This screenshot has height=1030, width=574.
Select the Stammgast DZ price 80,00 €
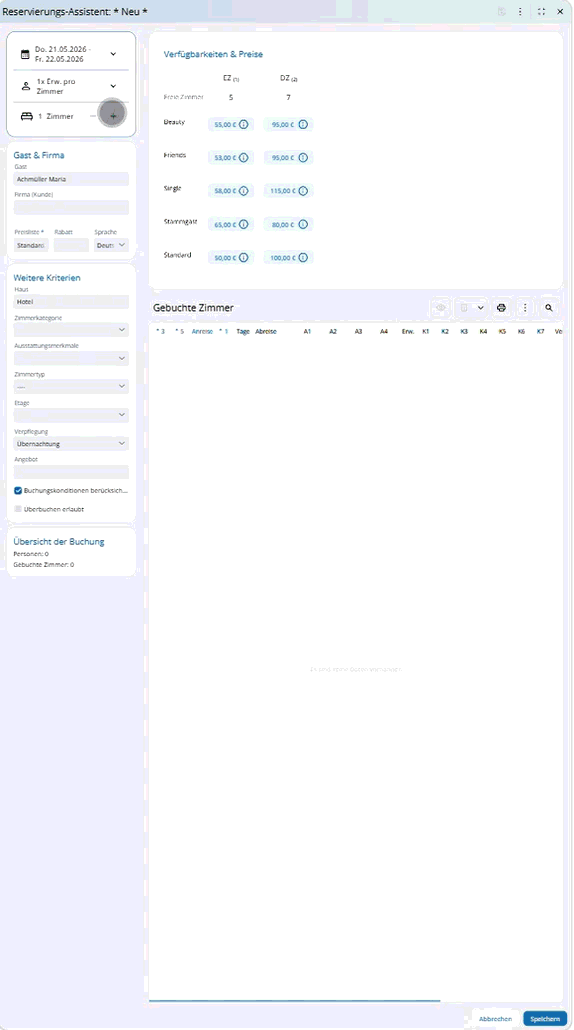tap(283, 225)
